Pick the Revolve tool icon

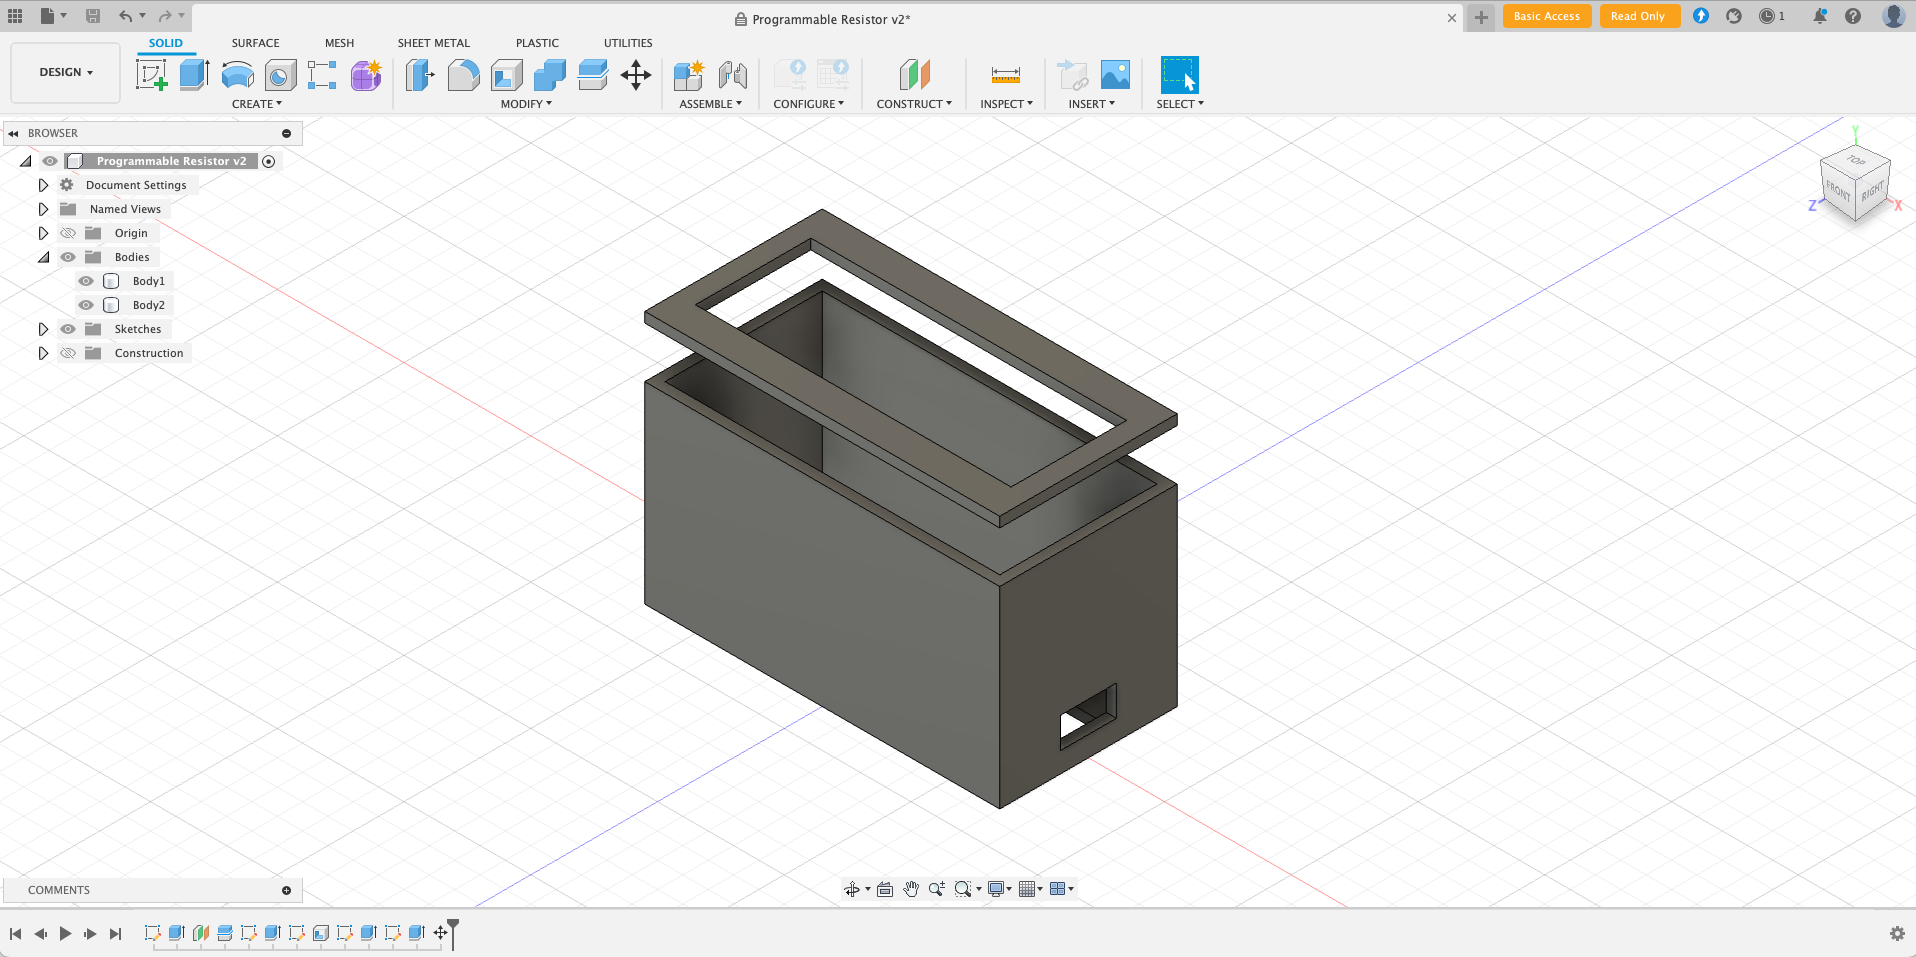[x=237, y=75]
